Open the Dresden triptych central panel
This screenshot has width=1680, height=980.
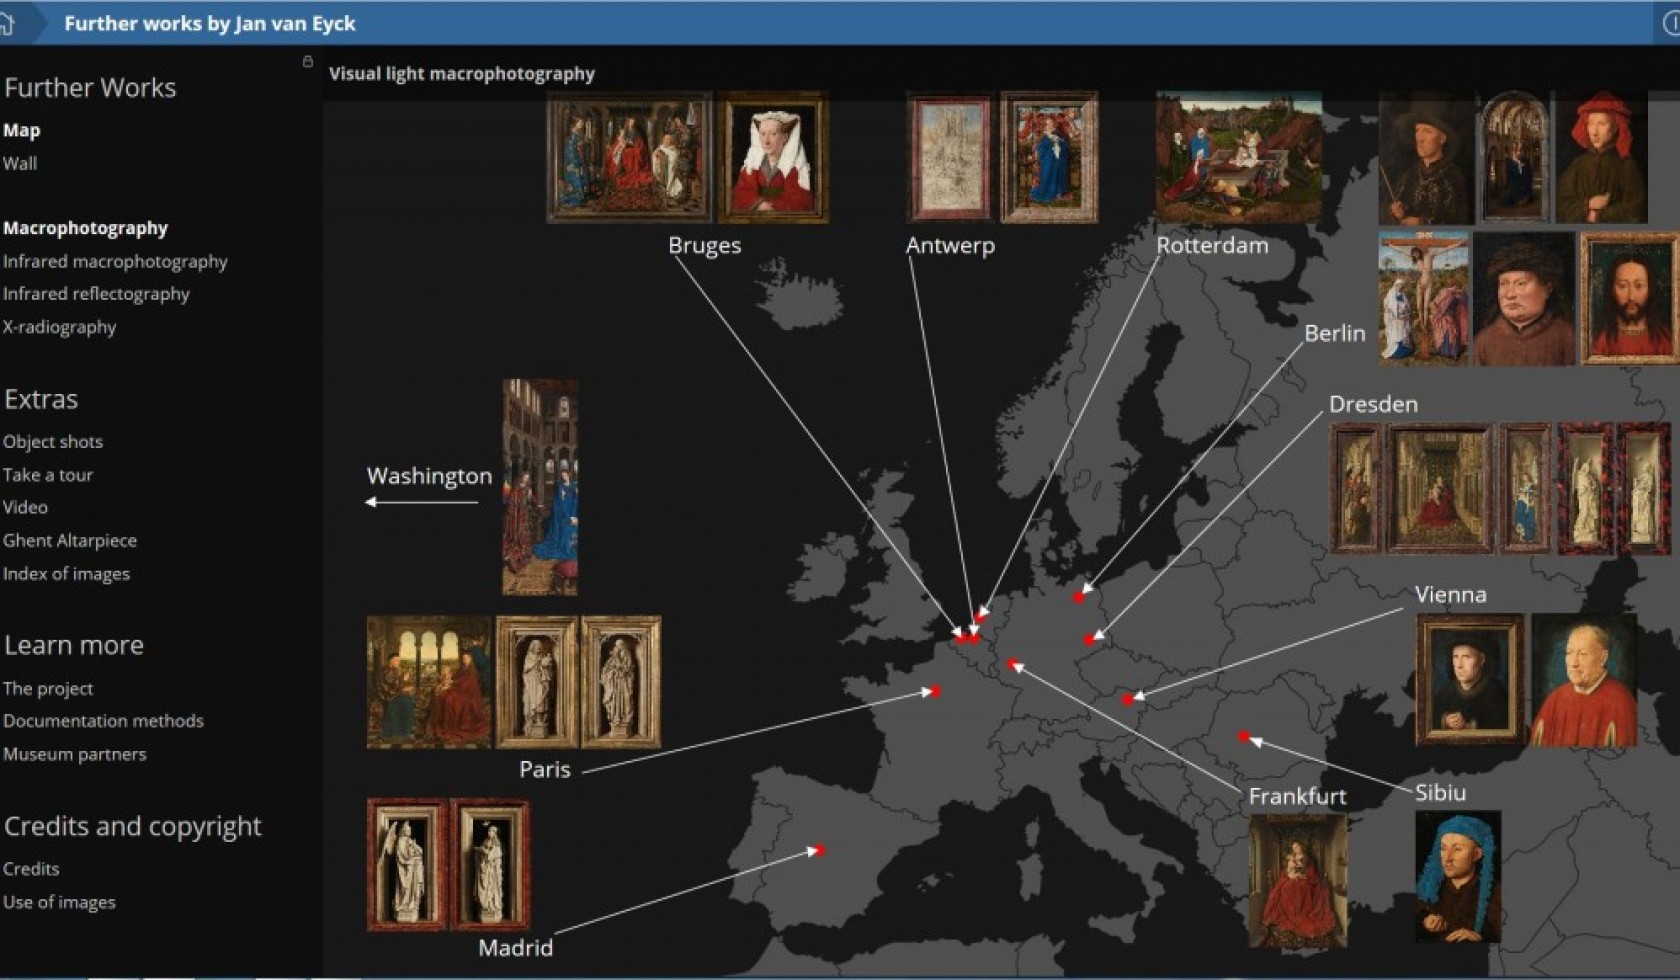(1440, 488)
